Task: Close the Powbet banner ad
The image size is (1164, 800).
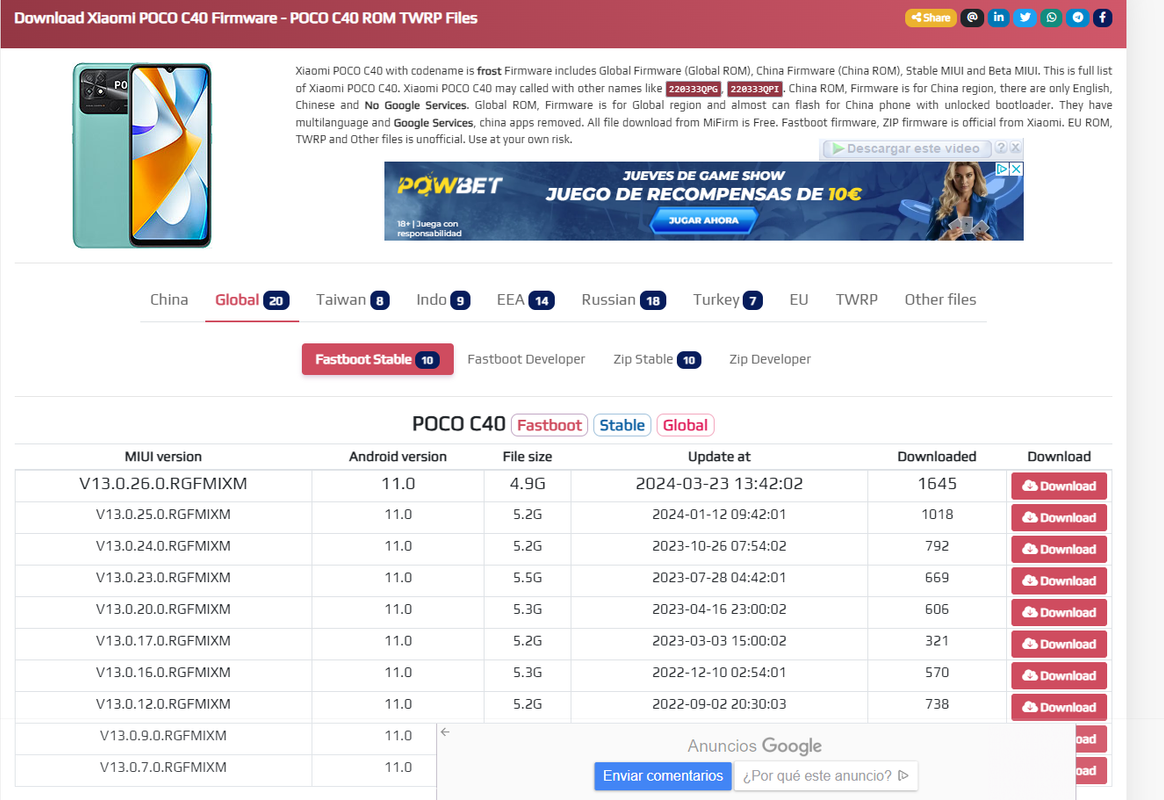Action: click(x=1016, y=169)
